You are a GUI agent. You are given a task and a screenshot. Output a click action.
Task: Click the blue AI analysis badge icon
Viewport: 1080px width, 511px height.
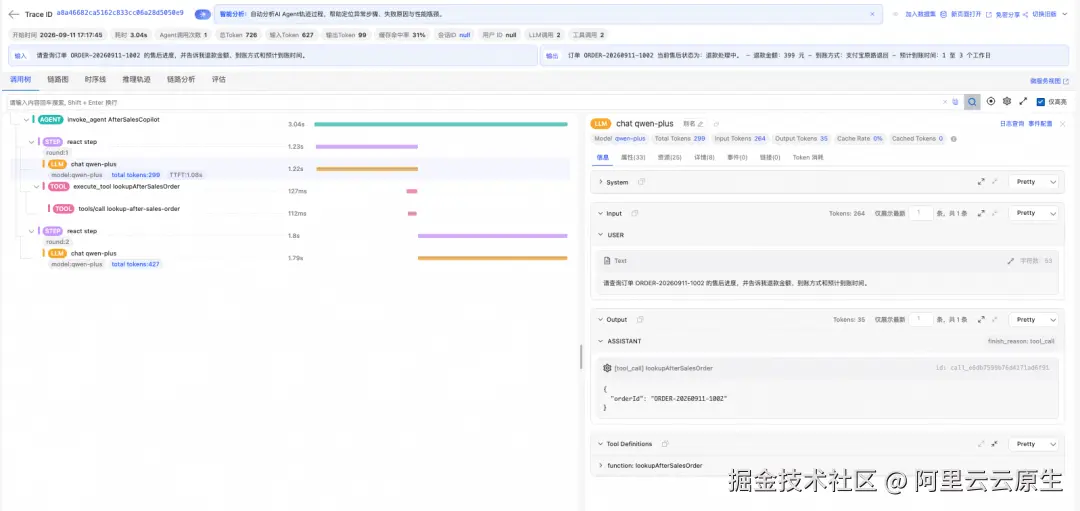(x=202, y=14)
